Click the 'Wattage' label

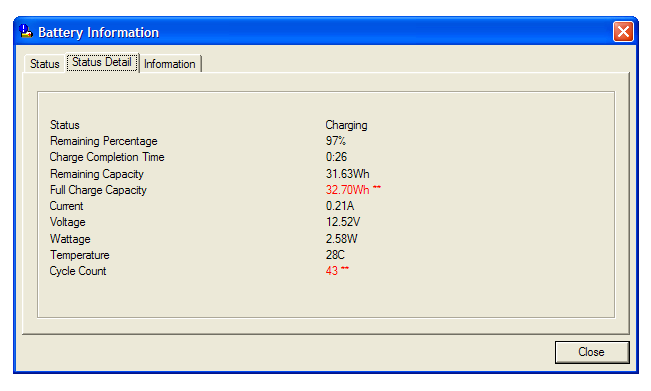[70, 239]
